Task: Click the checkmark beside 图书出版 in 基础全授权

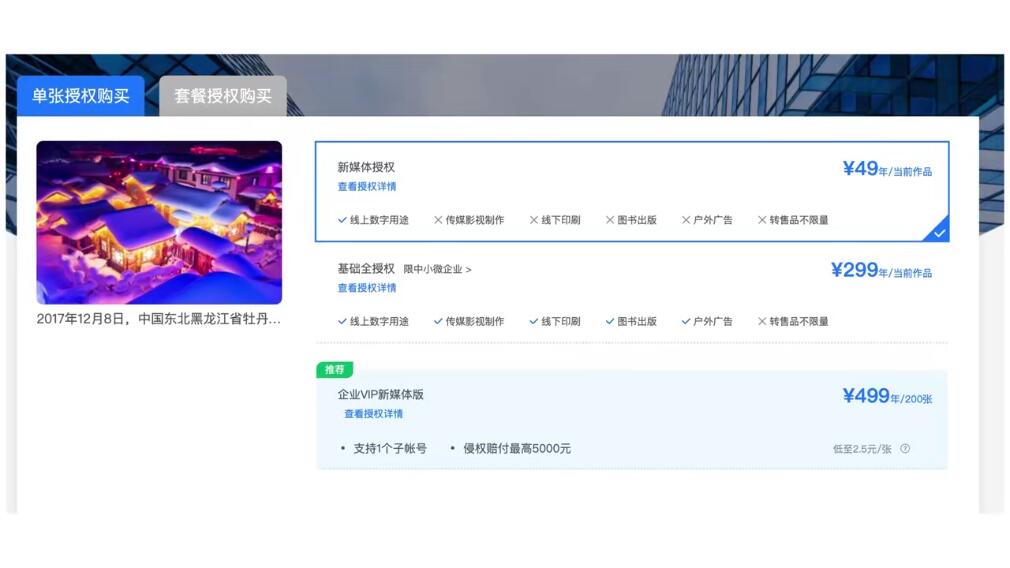Action: coord(610,322)
